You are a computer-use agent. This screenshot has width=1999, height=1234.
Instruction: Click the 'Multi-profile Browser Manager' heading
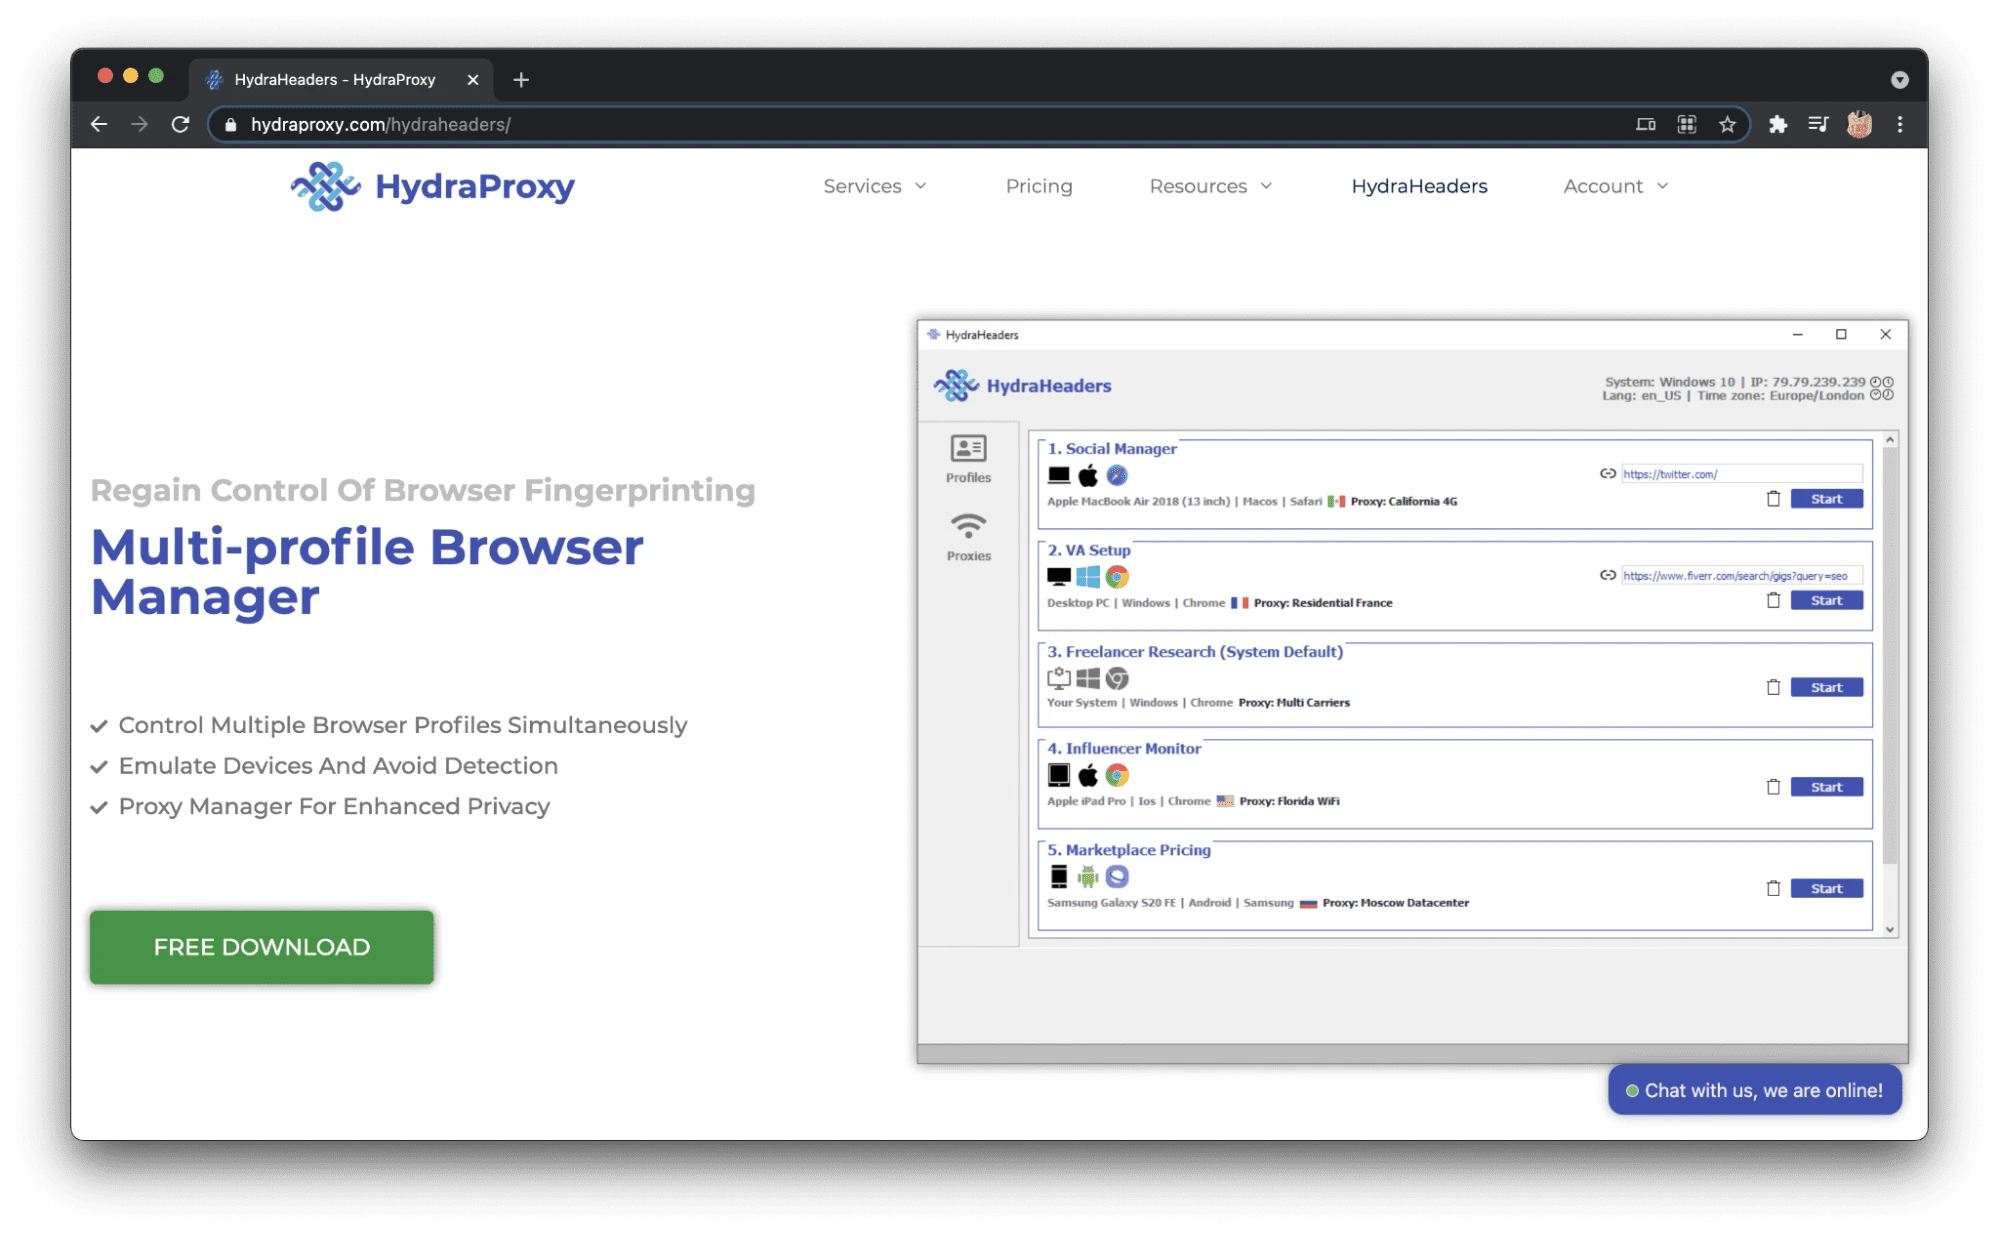tap(367, 572)
